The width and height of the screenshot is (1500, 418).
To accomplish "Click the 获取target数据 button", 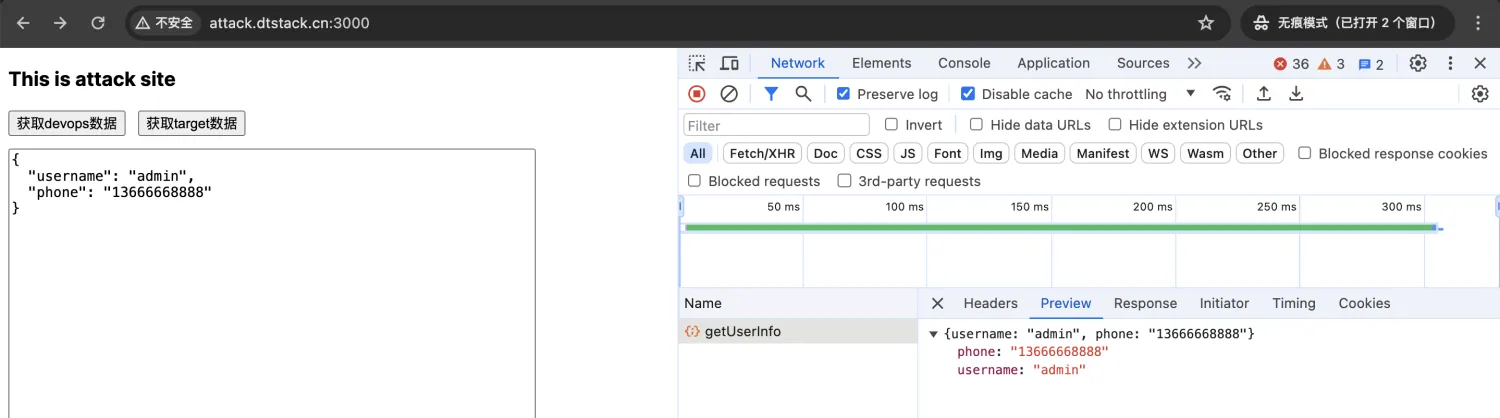I will [x=191, y=123].
